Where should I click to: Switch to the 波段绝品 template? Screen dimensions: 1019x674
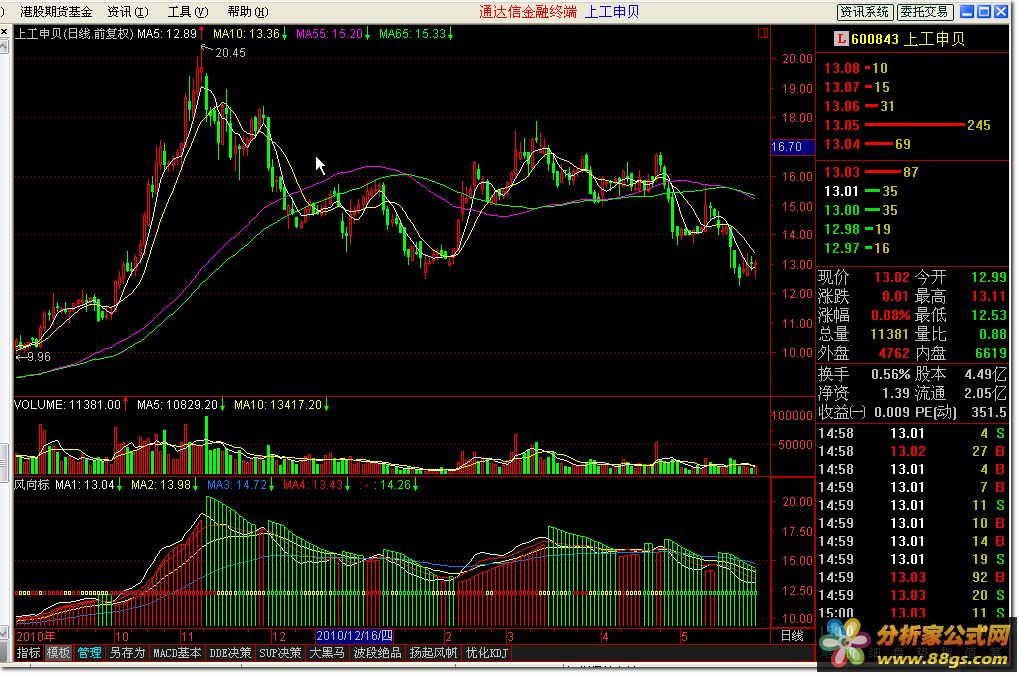click(377, 653)
